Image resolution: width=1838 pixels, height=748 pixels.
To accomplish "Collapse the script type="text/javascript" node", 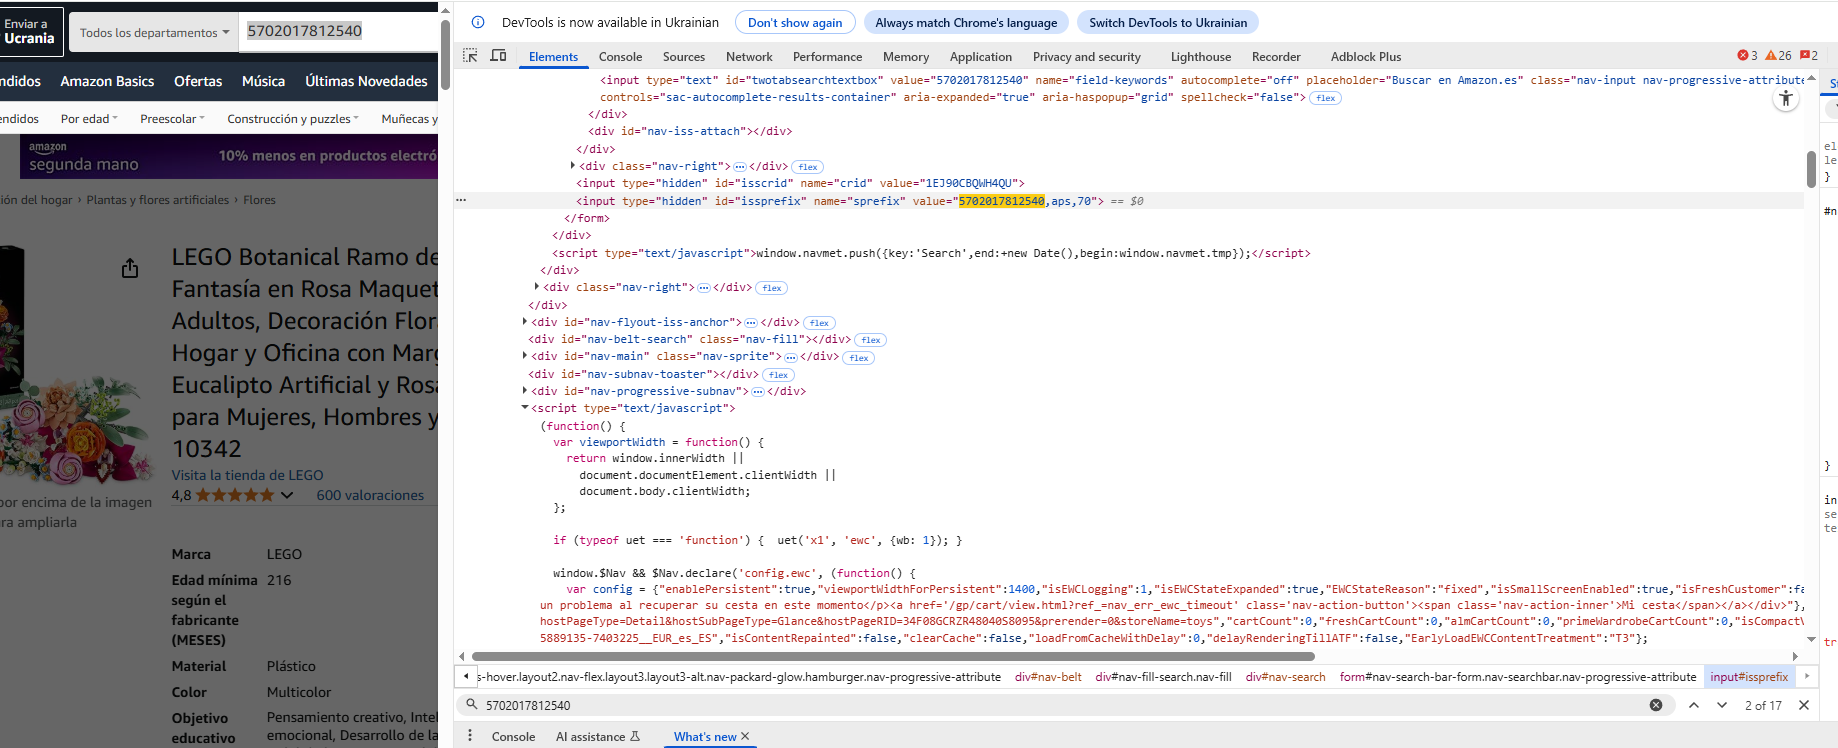I will pyautogui.click(x=525, y=408).
